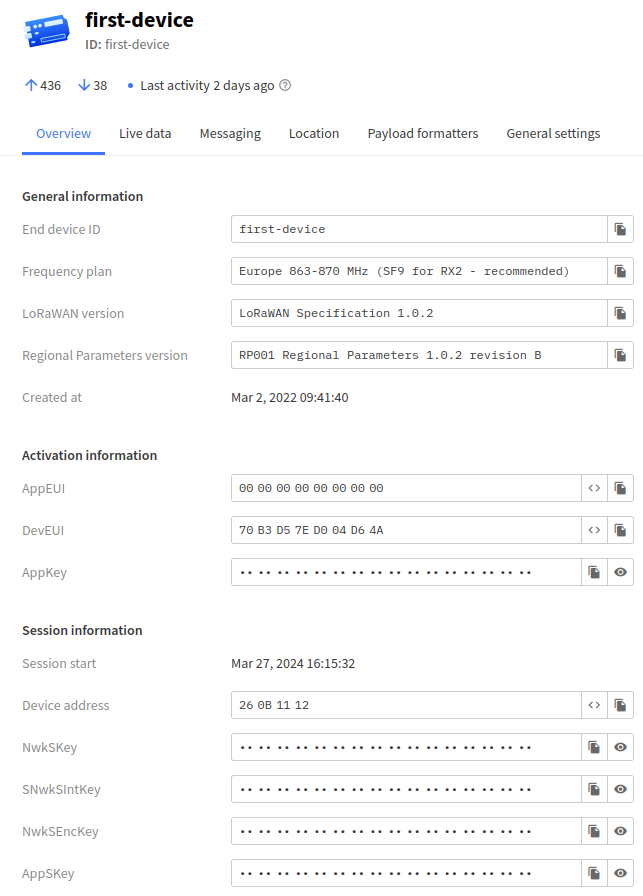Copy the SNwkSIntKey to clipboard
Viewport: 643px width, 896px height.
[594, 790]
